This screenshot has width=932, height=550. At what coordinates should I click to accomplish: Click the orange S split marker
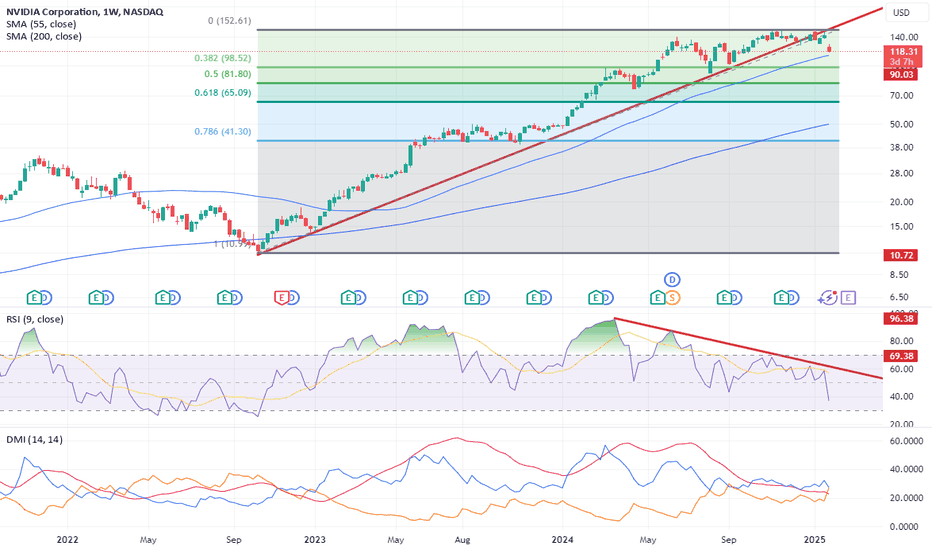click(672, 297)
